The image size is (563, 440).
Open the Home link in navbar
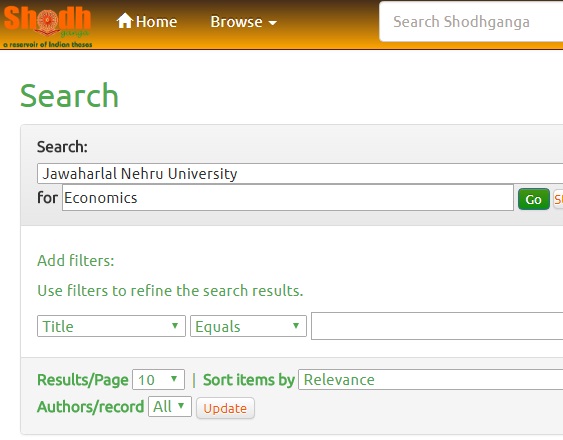[147, 22]
